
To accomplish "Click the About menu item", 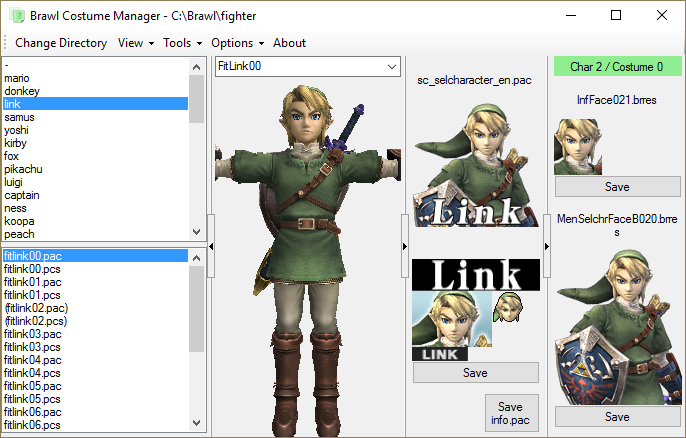I will (x=289, y=43).
